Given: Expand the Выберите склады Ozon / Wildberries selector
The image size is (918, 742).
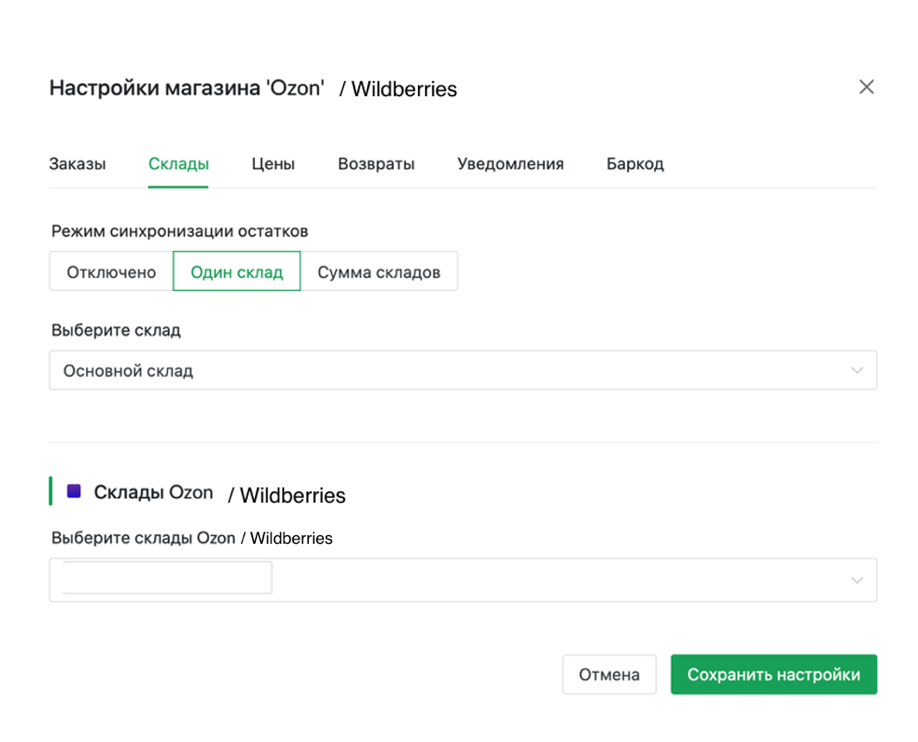Looking at the screenshot, I should (560, 580).
